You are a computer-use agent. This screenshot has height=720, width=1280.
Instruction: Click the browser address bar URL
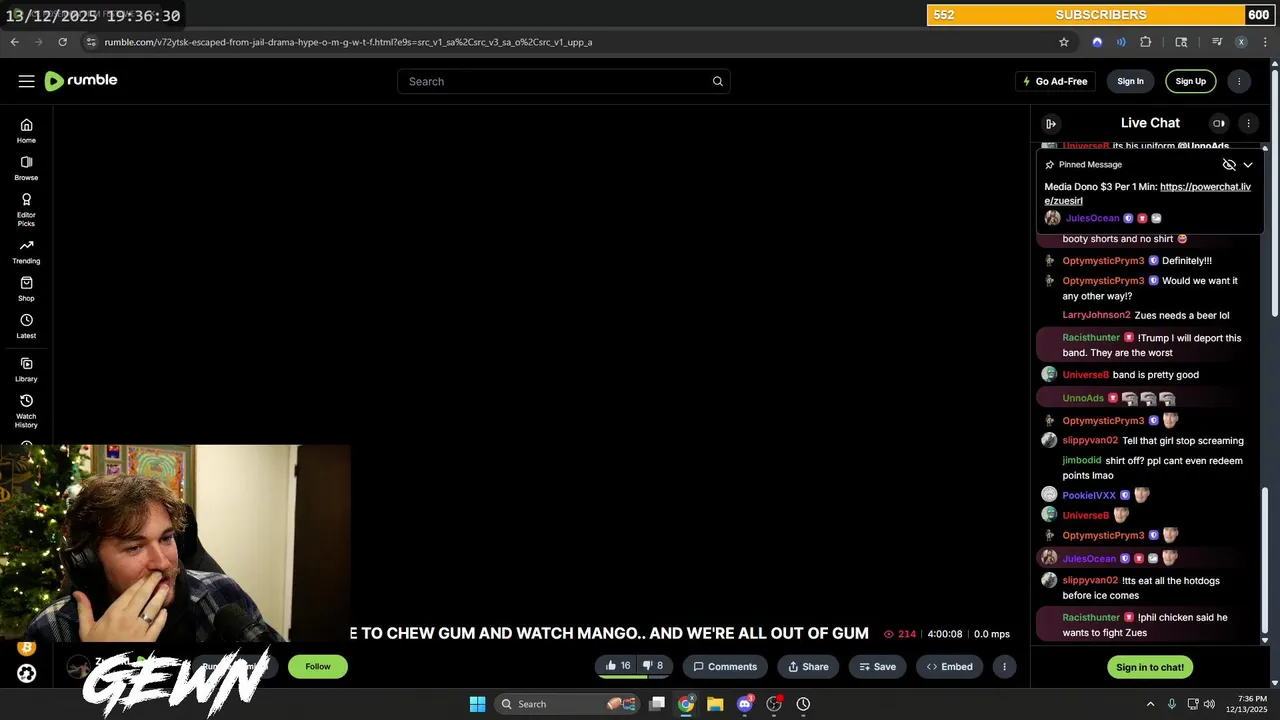tap(348, 42)
